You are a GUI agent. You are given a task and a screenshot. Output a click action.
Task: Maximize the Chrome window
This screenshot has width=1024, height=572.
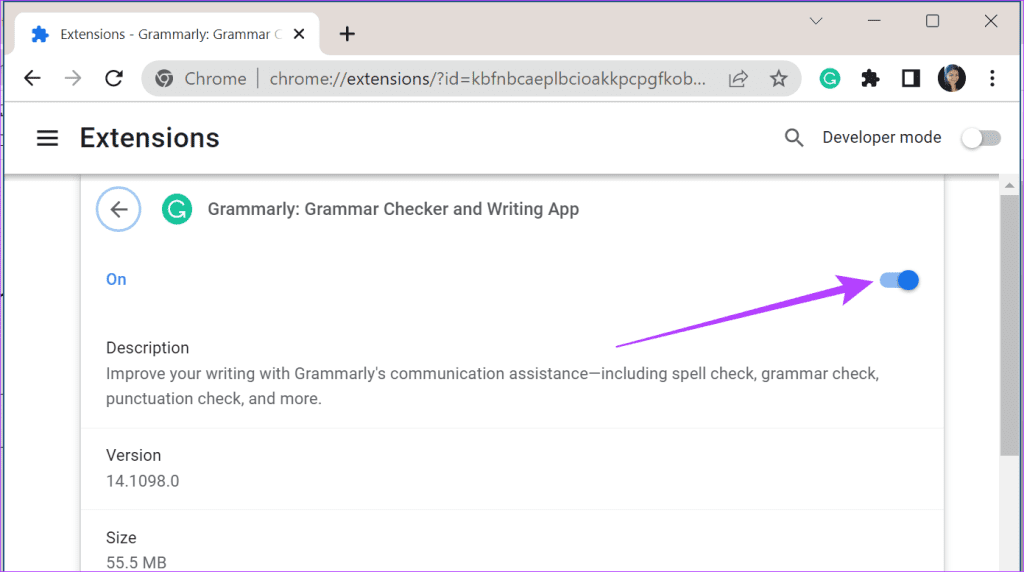coord(933,21)
